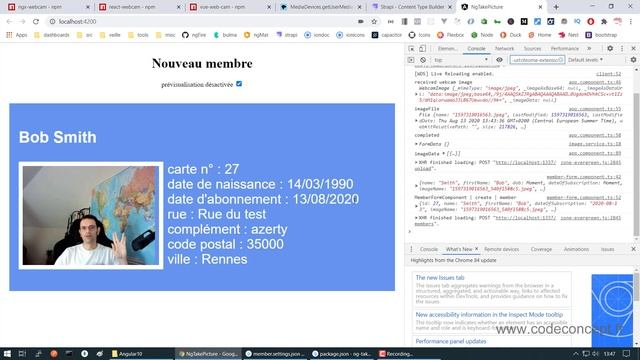Click the inspect element picker icon
The image size is (640, 360).
(x=411, y=49)
